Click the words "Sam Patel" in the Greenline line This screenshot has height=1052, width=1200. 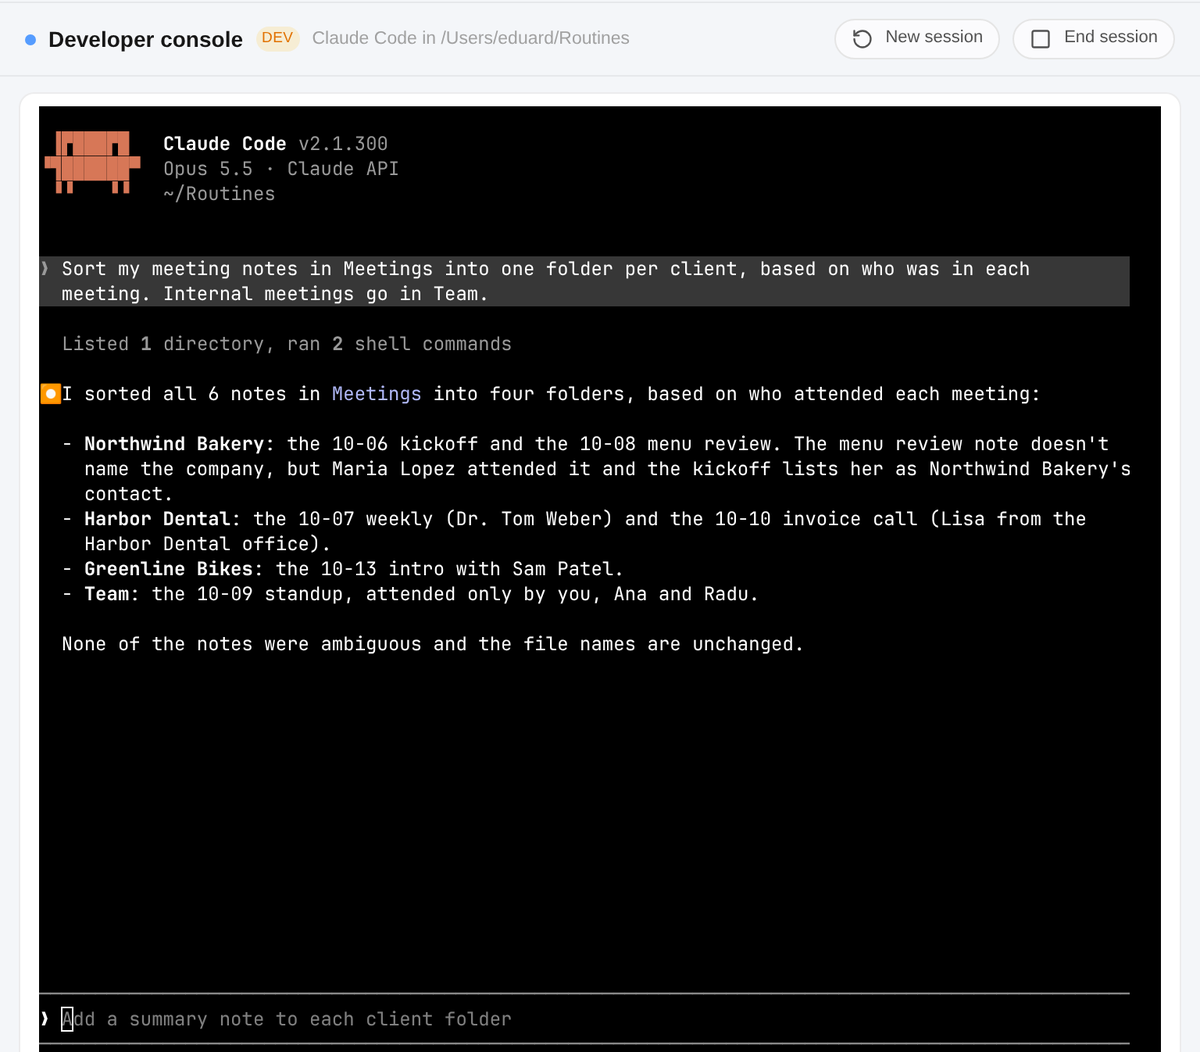562,569
